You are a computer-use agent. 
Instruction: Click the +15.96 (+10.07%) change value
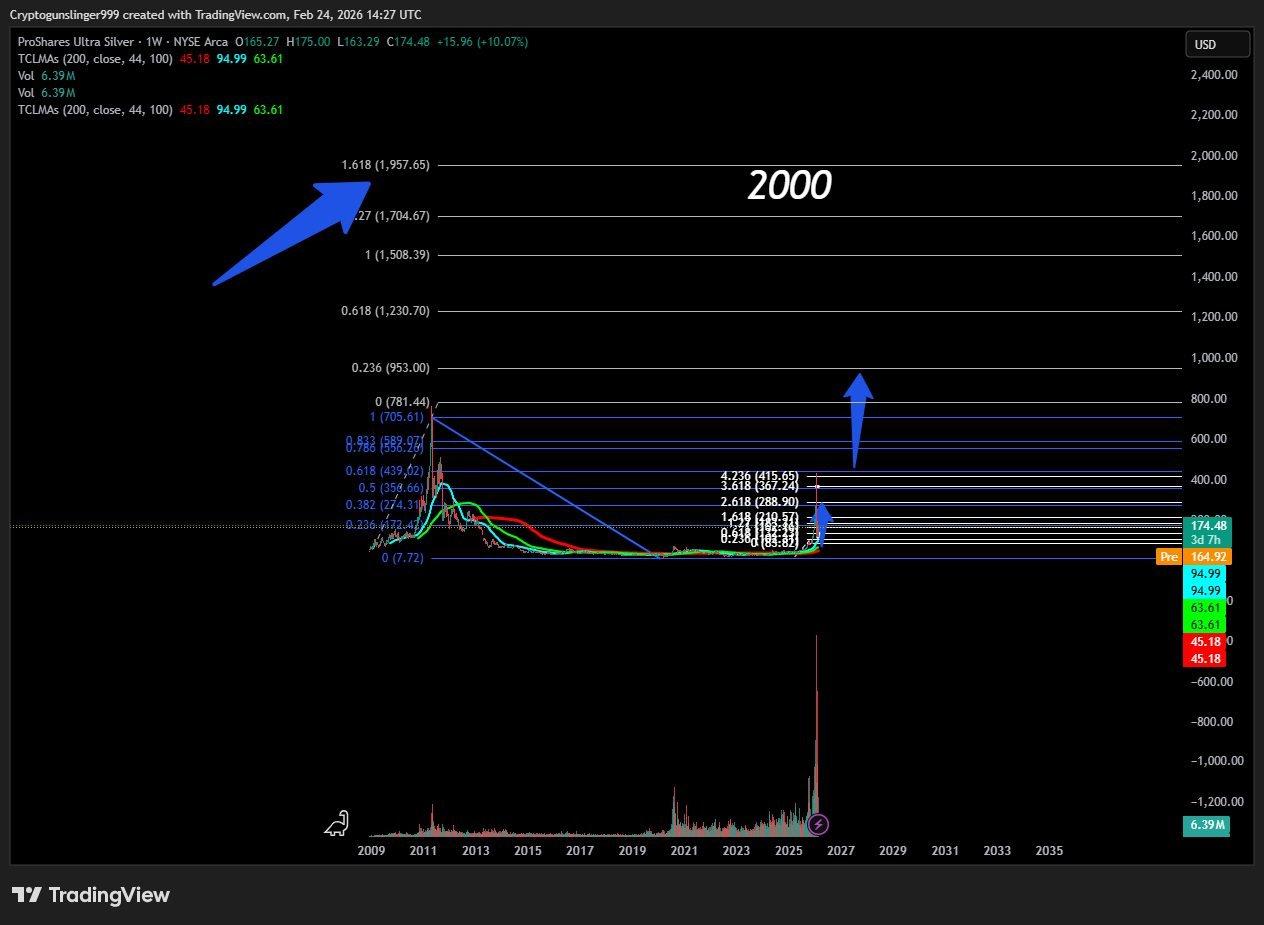pyautogui.click(x=483, y=42)
